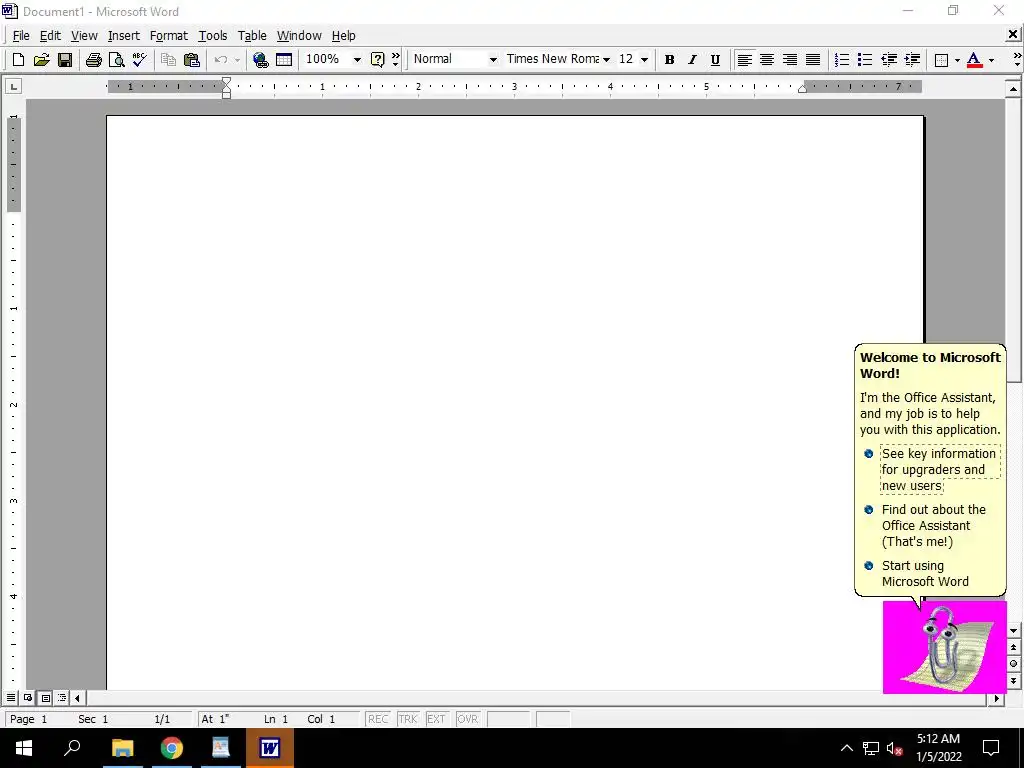
Task: Open the font size 12 dropdown
Action: pyautogui.click(x=645, y=60)
